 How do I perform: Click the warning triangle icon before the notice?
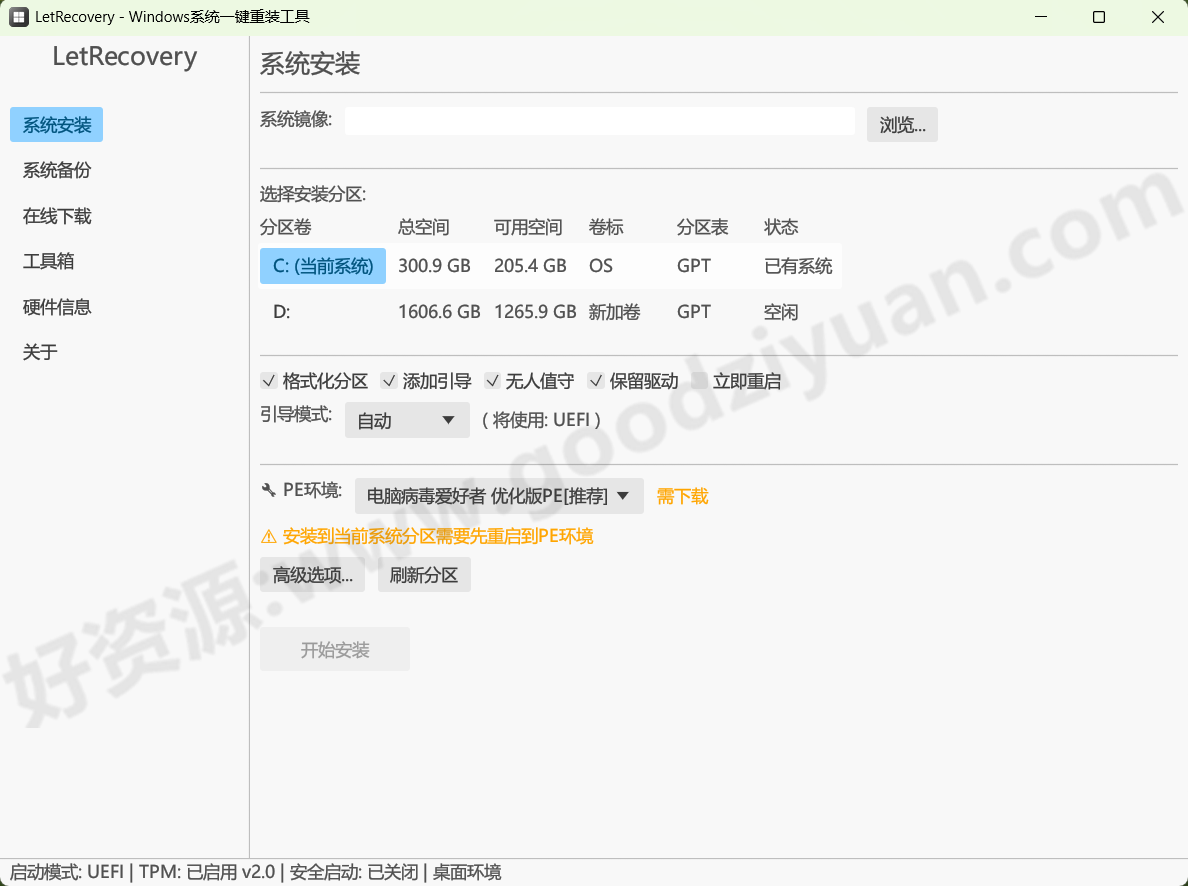pos(268,536)
